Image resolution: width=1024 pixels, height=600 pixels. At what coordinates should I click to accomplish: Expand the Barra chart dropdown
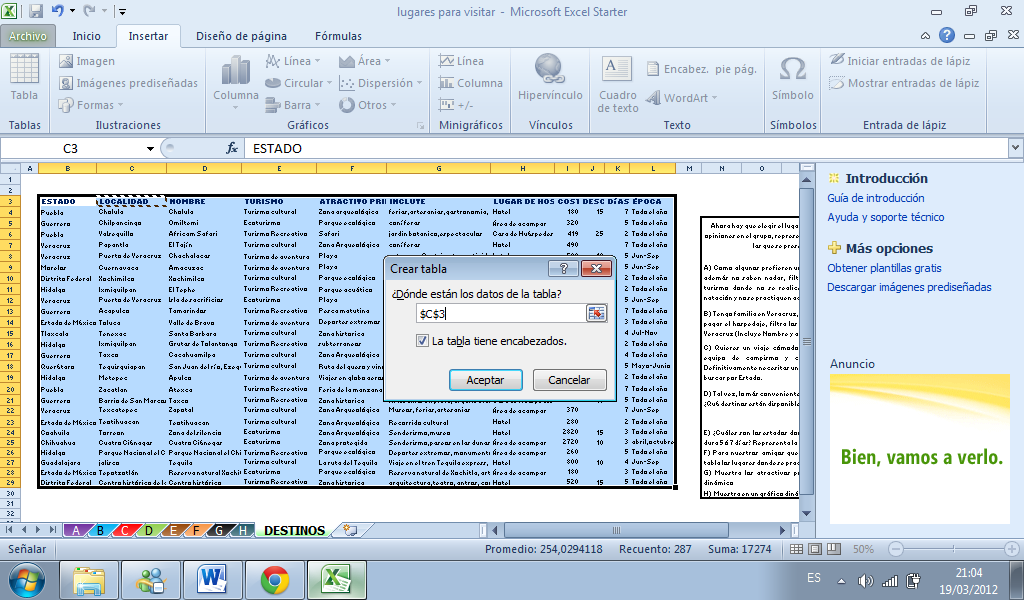click(x=297, y=104)
